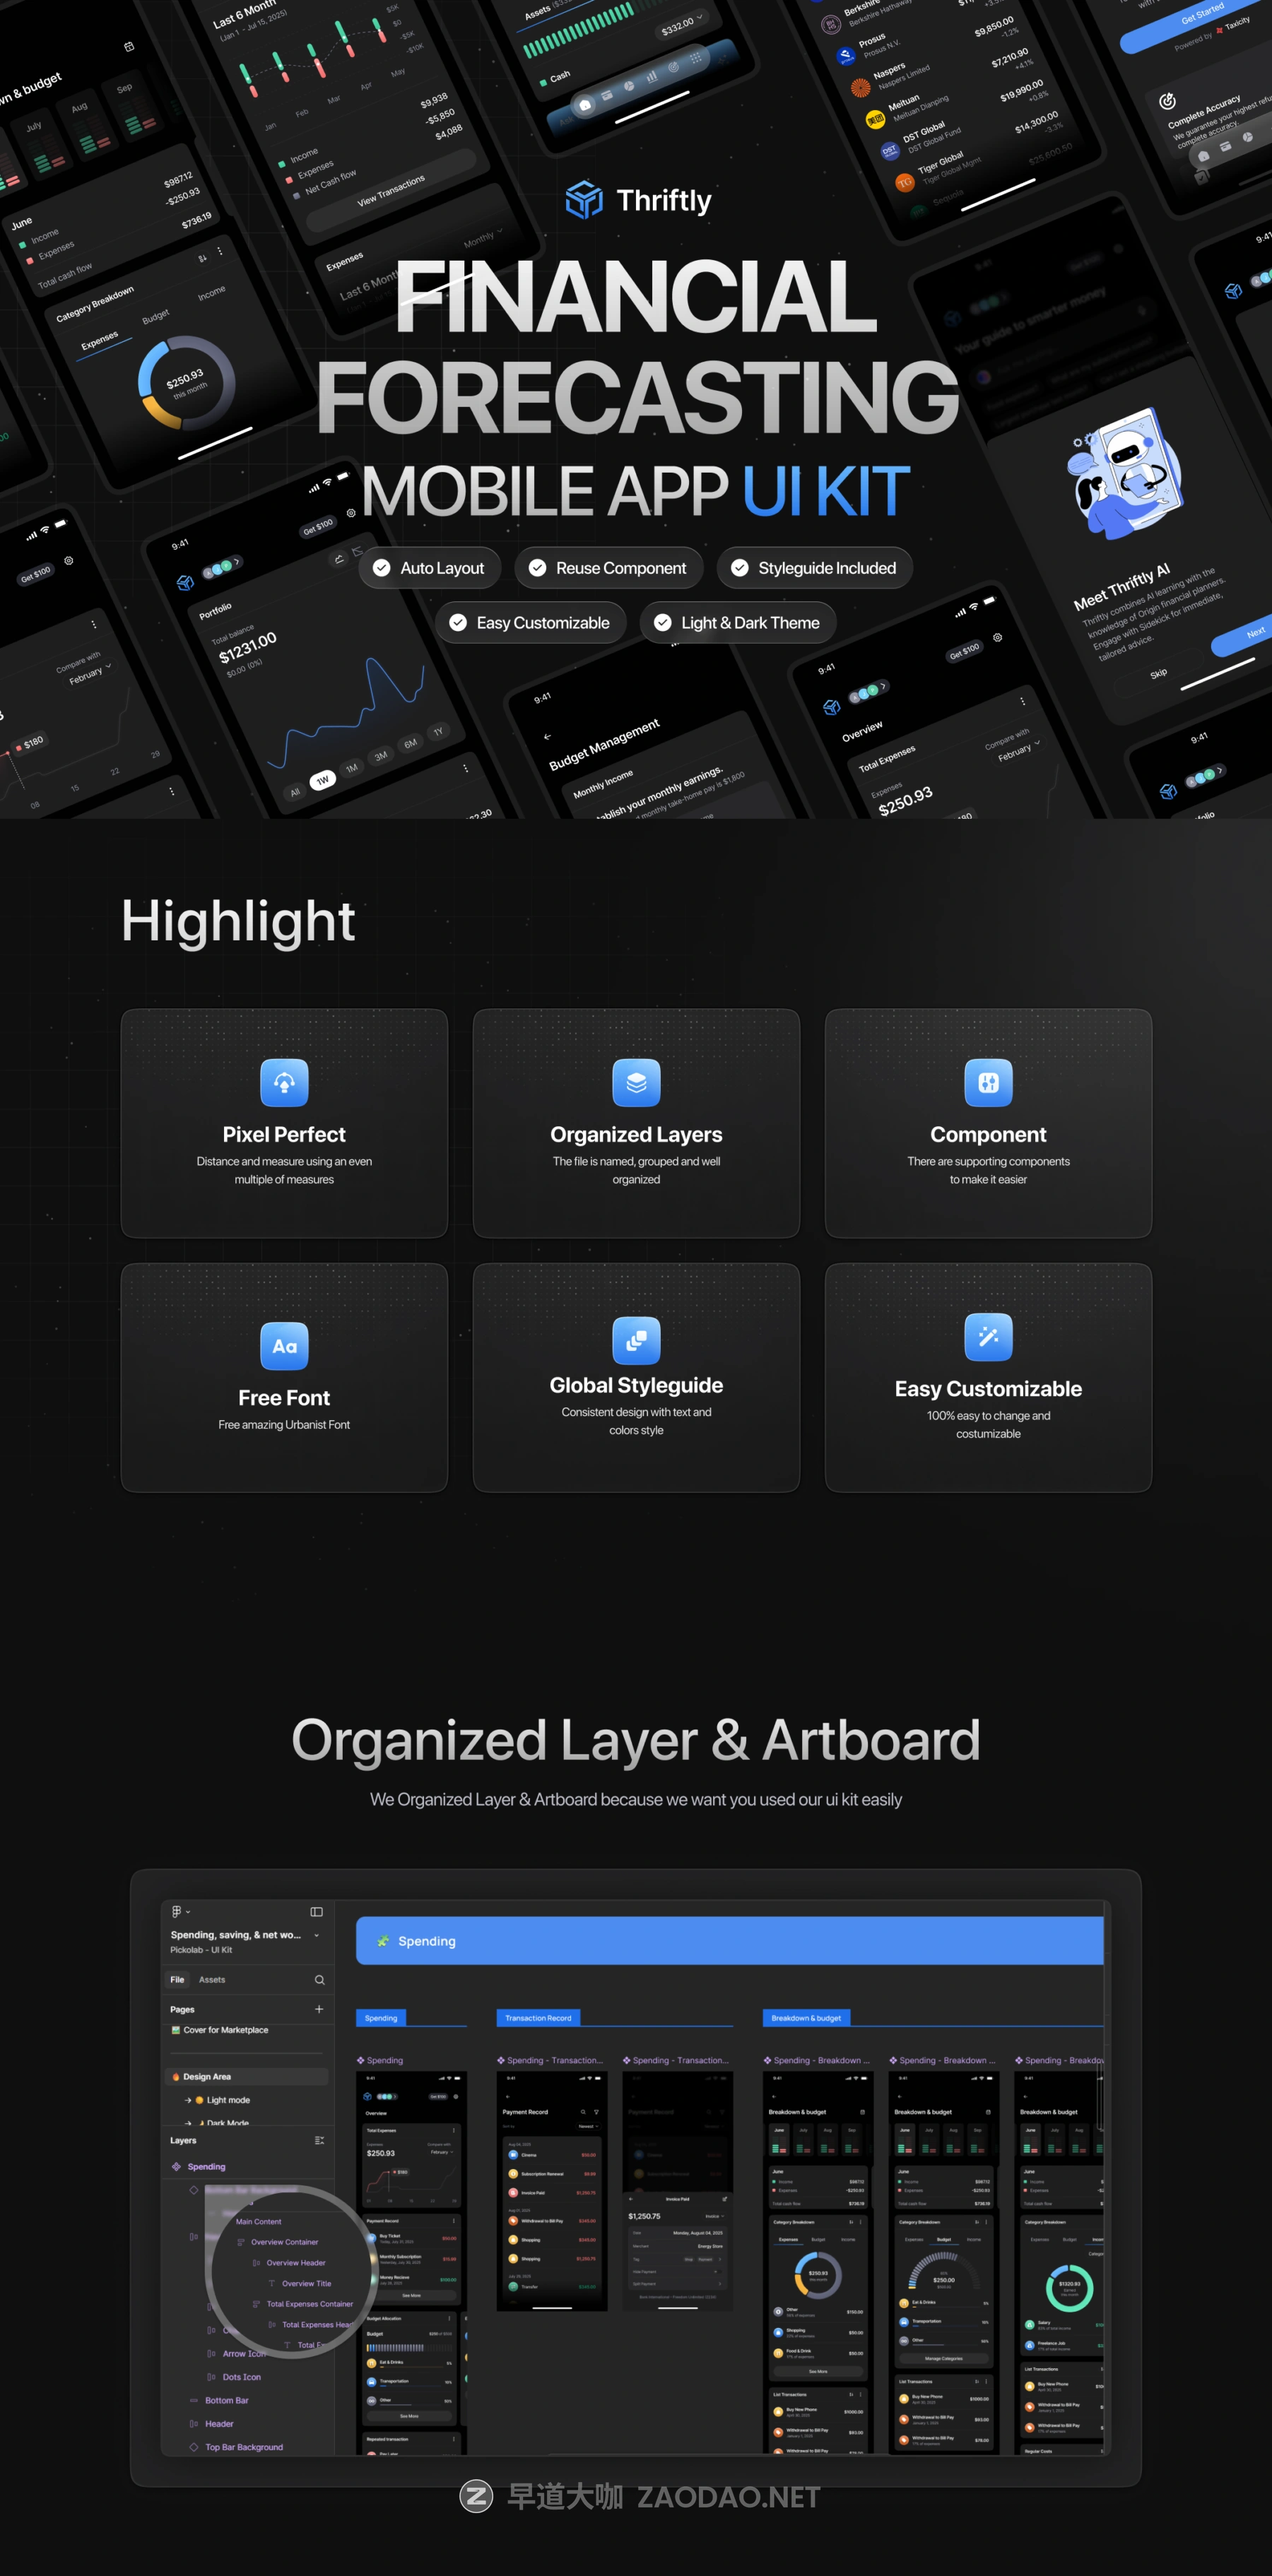Add a new page with plus button
Image resolution: width=1272 pixels, height=2576 pixels.
click(319, 2009)
